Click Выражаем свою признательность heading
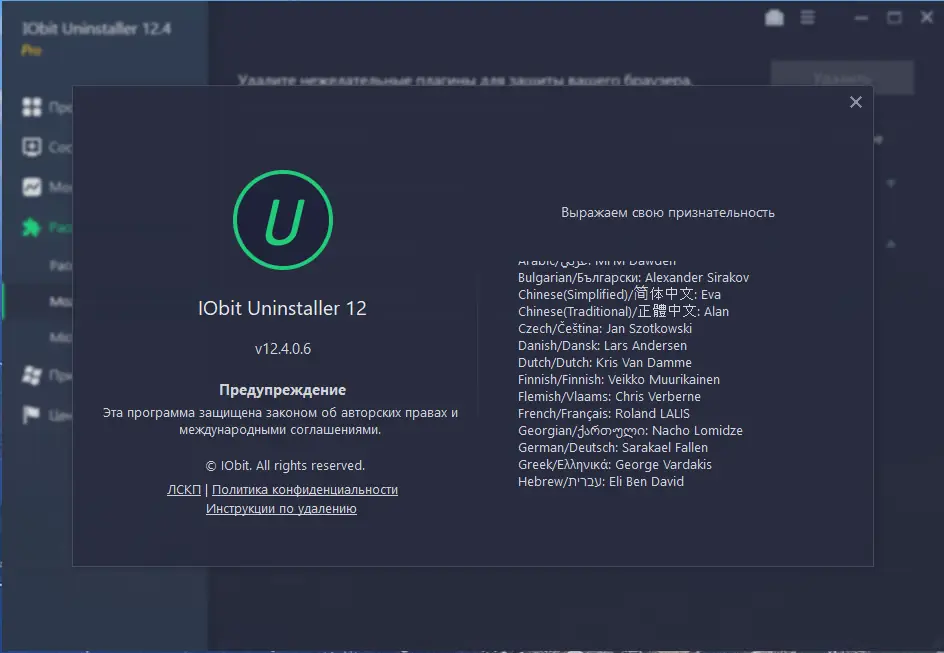This screenshot has height=653, width=944. point(668,213)
